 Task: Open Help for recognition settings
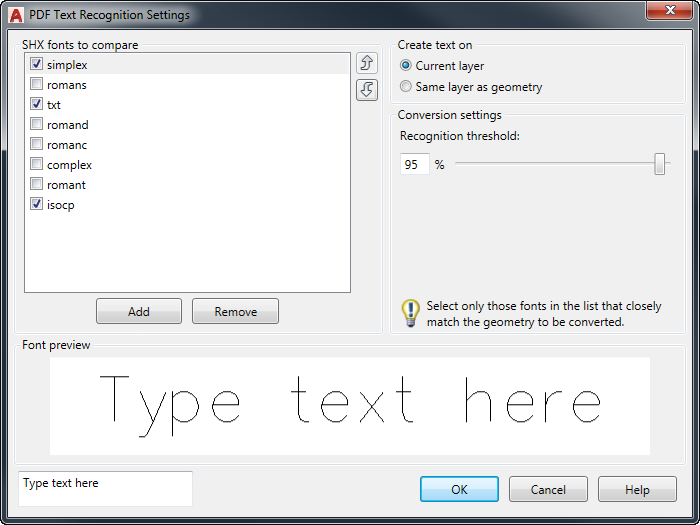tap(637, 489)
